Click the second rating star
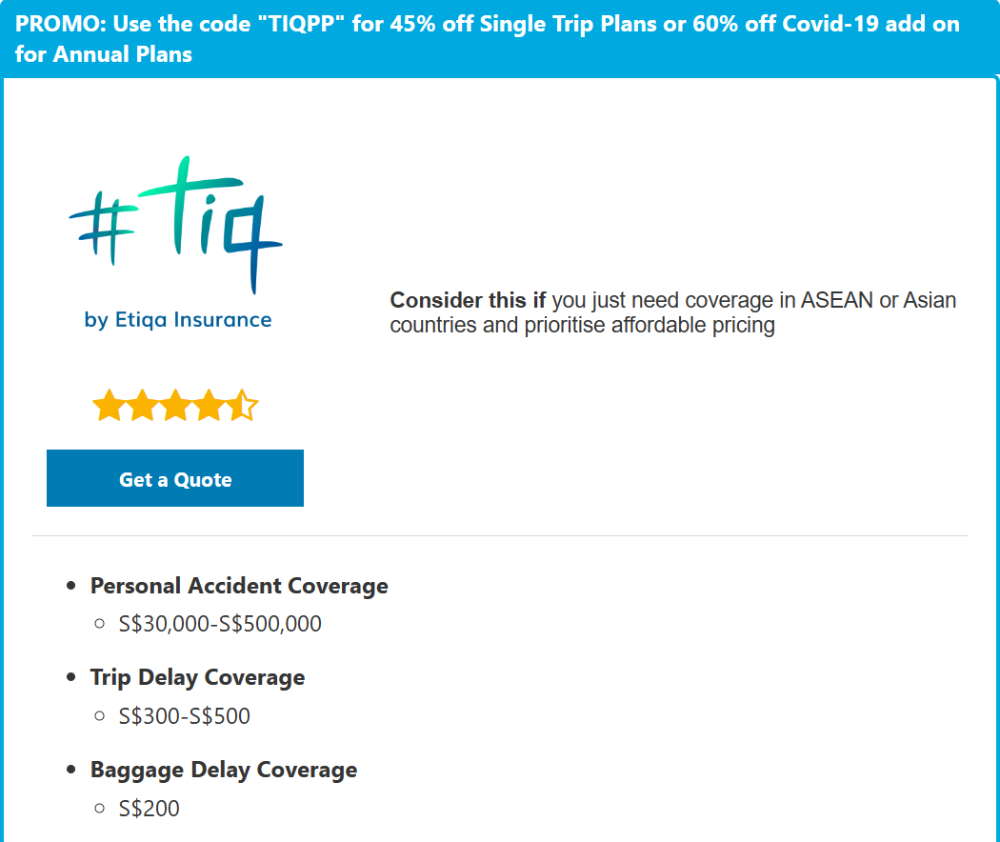The image size is (1000, 842). coord(141,407)
